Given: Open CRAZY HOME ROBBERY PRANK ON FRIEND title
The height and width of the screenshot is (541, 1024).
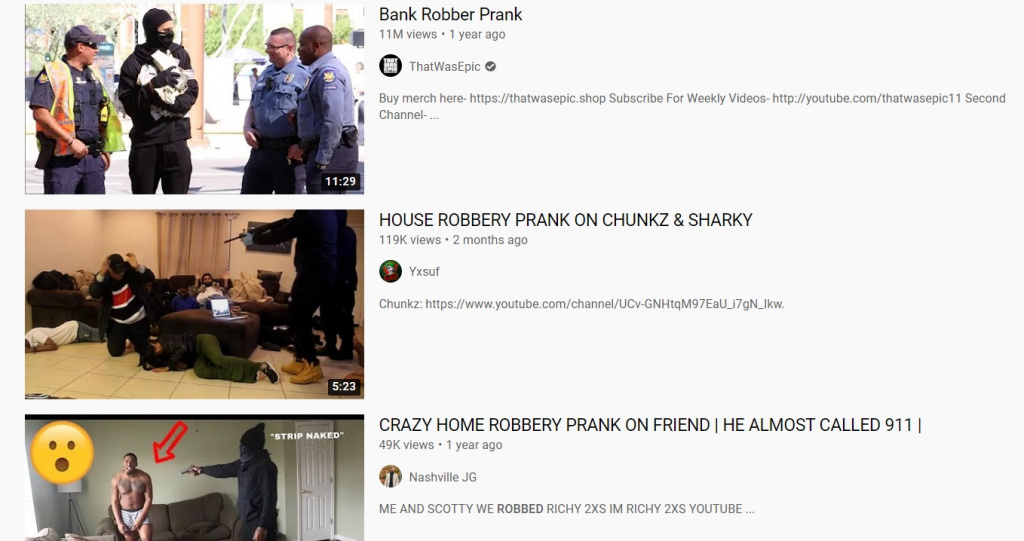Looking at the screenshot, I should (650, 425).
